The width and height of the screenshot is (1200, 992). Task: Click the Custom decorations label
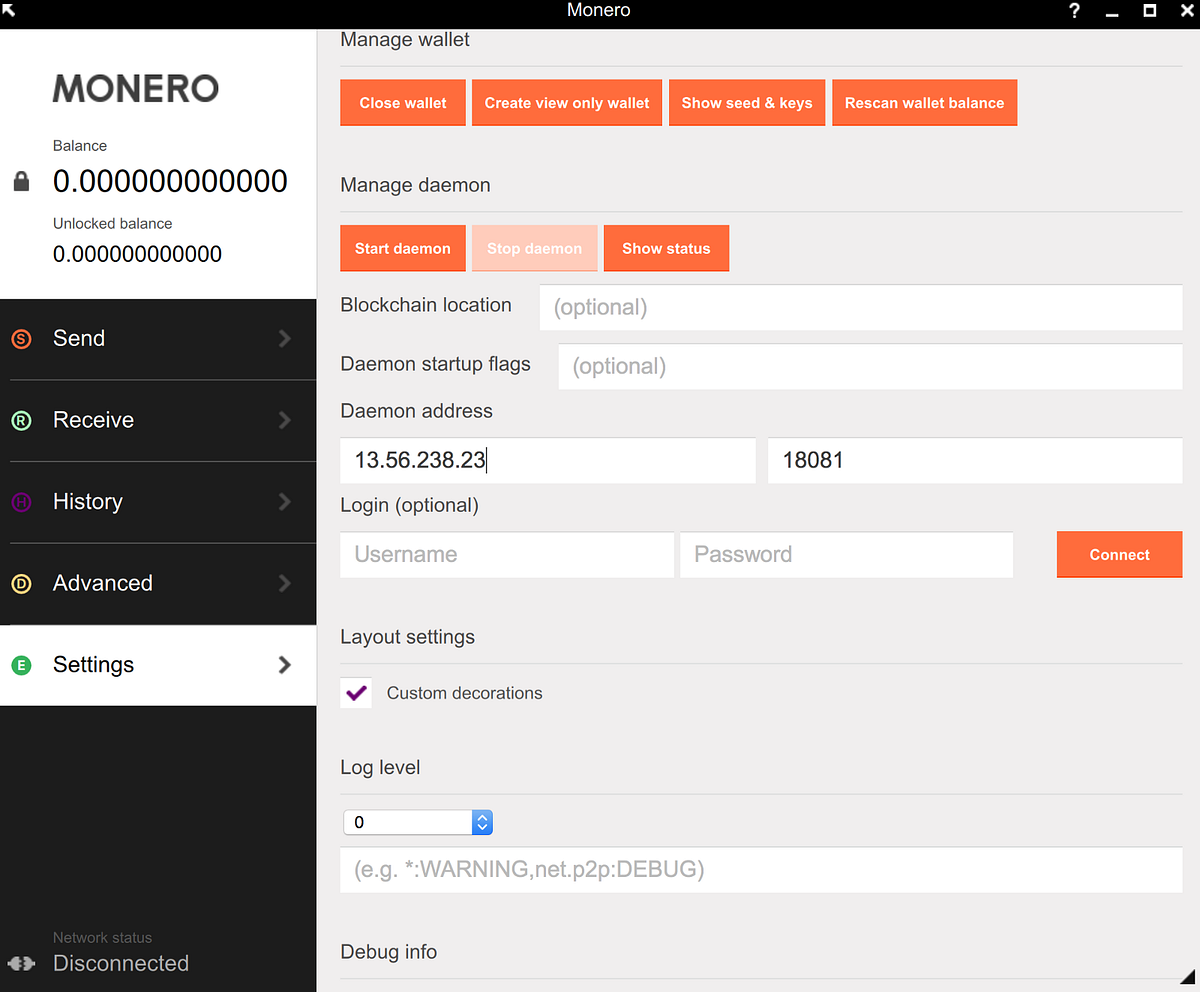465,693
